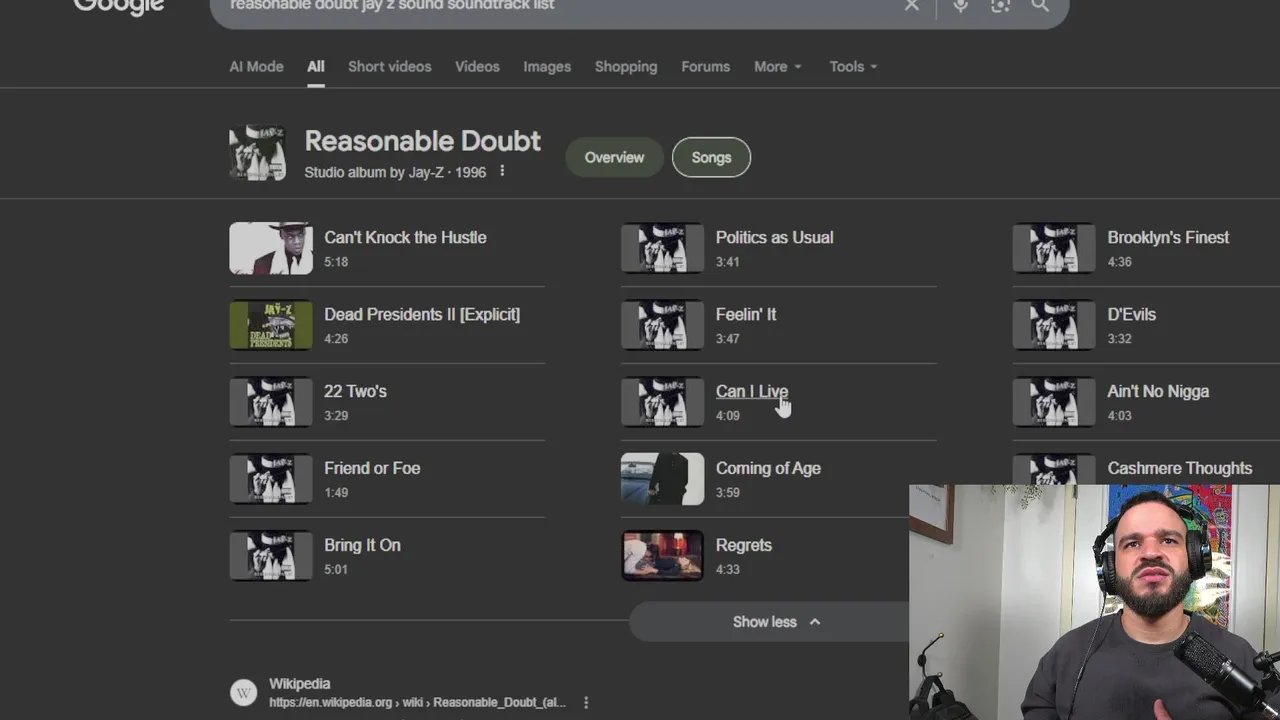This screenshot has height=720, width=1280.
Task: Open the Google logo homepage
Action: click(x=118, y=6)
